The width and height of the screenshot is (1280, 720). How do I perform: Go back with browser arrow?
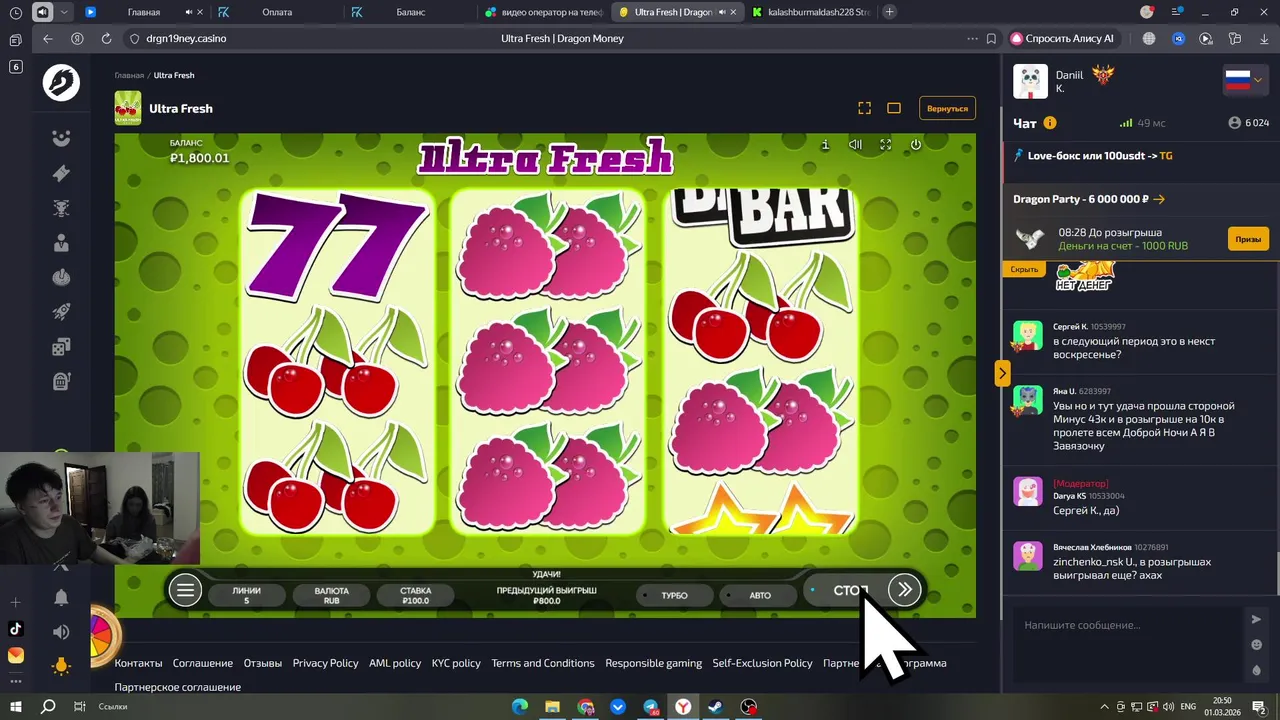point(48,38)
